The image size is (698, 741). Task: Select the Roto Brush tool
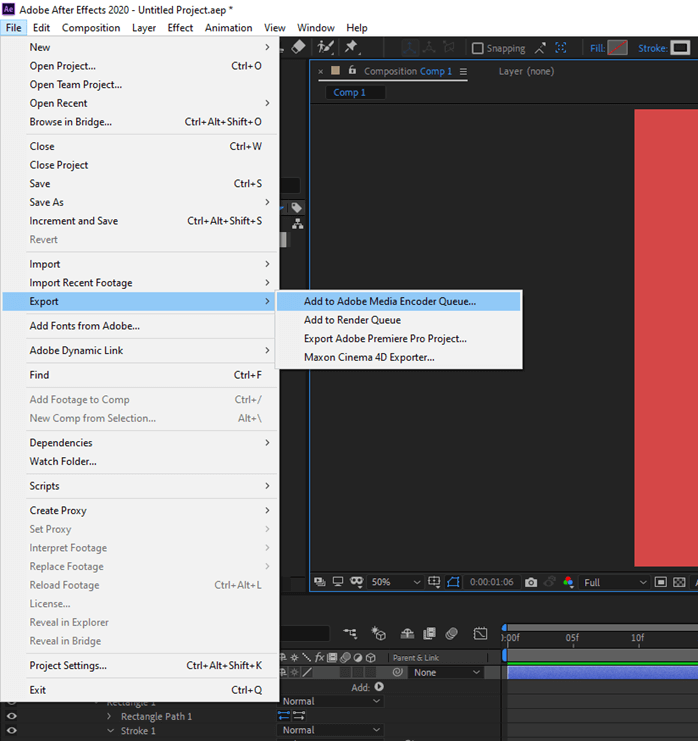pyautogui.click(x=325, y=47)
